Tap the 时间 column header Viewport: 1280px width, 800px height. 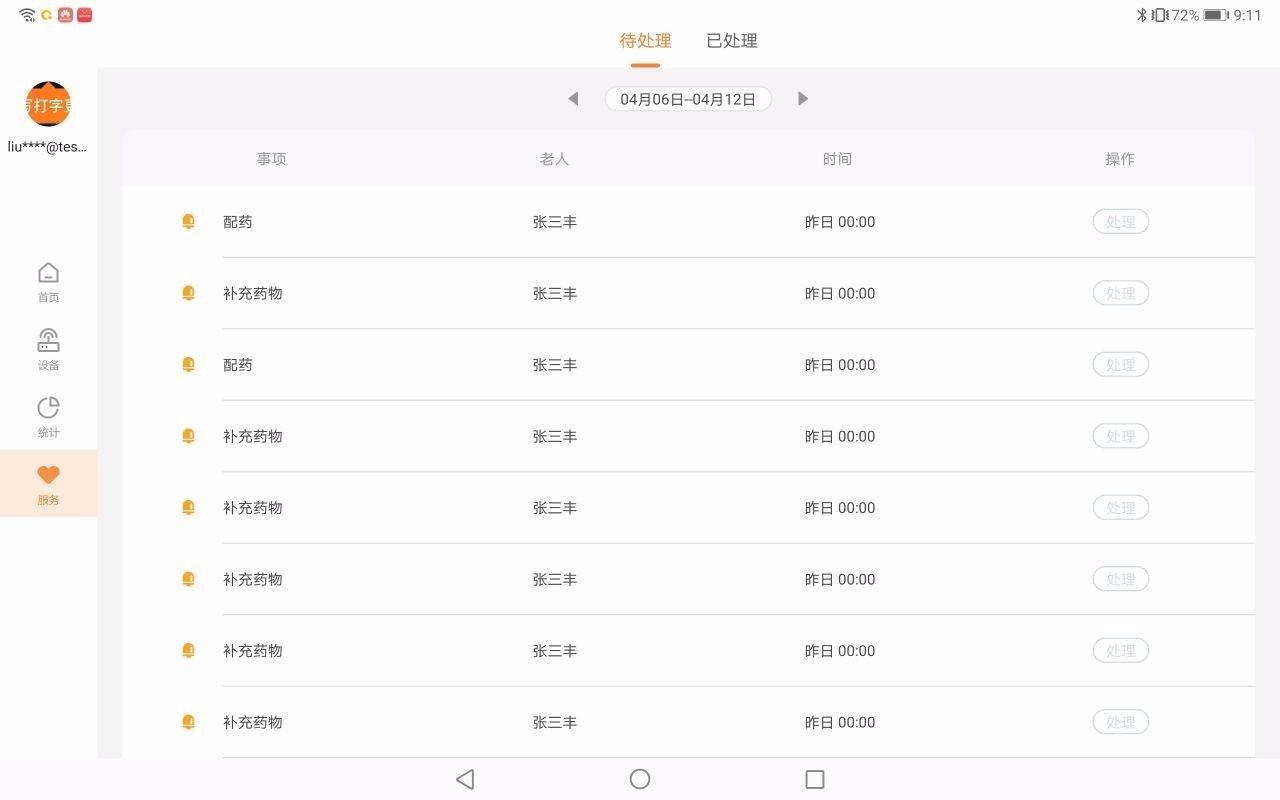tap(837, 159)
